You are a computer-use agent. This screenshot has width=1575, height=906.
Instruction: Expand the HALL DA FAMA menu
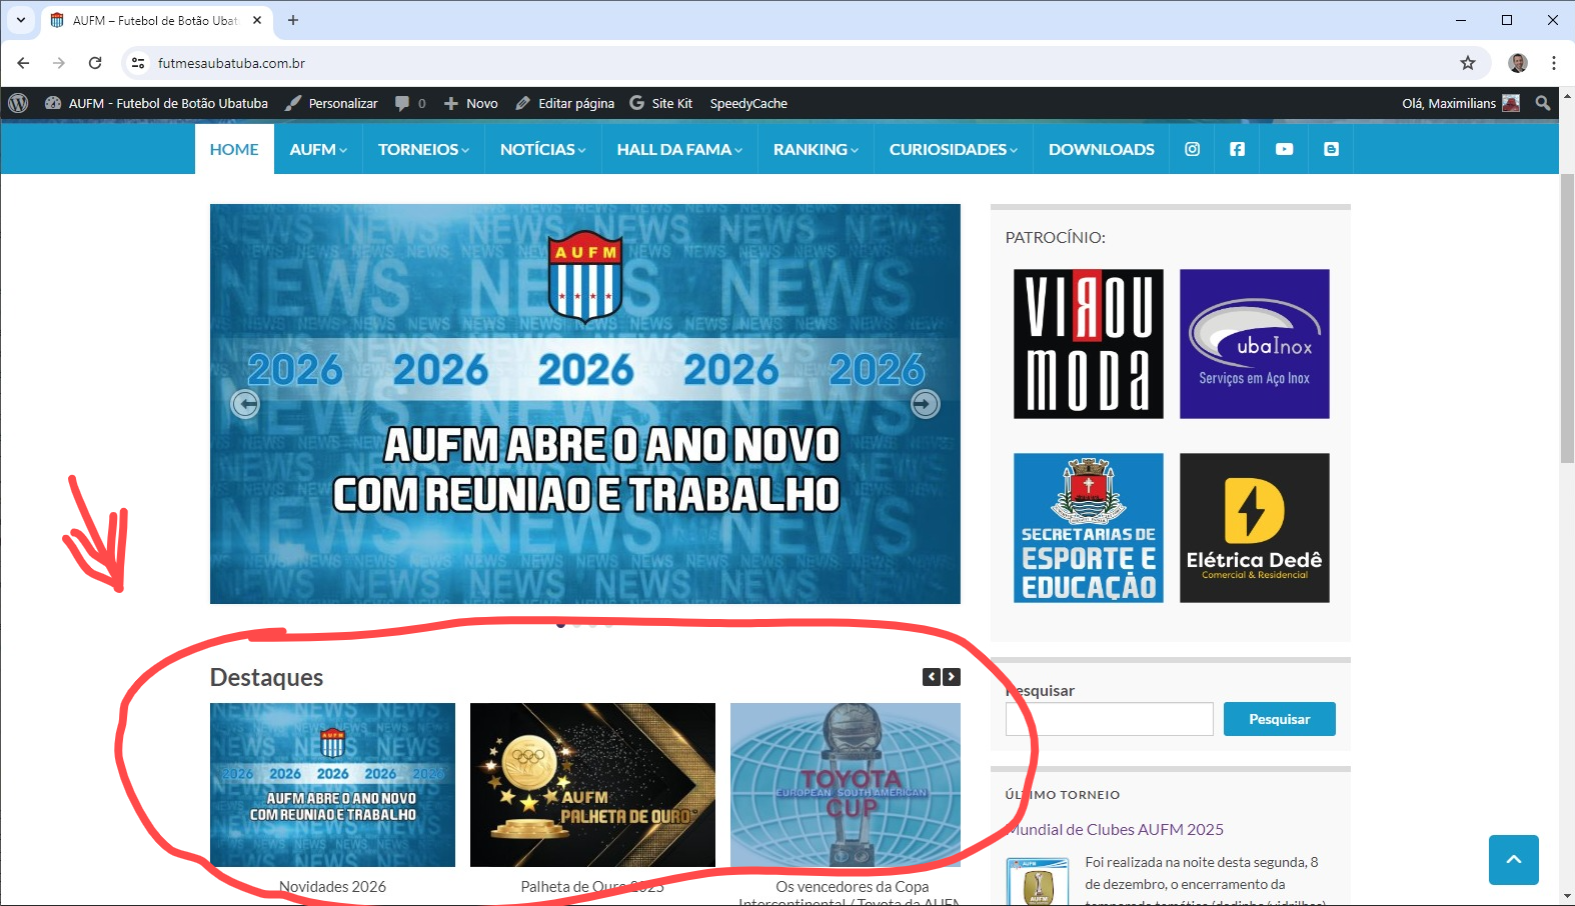click(679, 149)
